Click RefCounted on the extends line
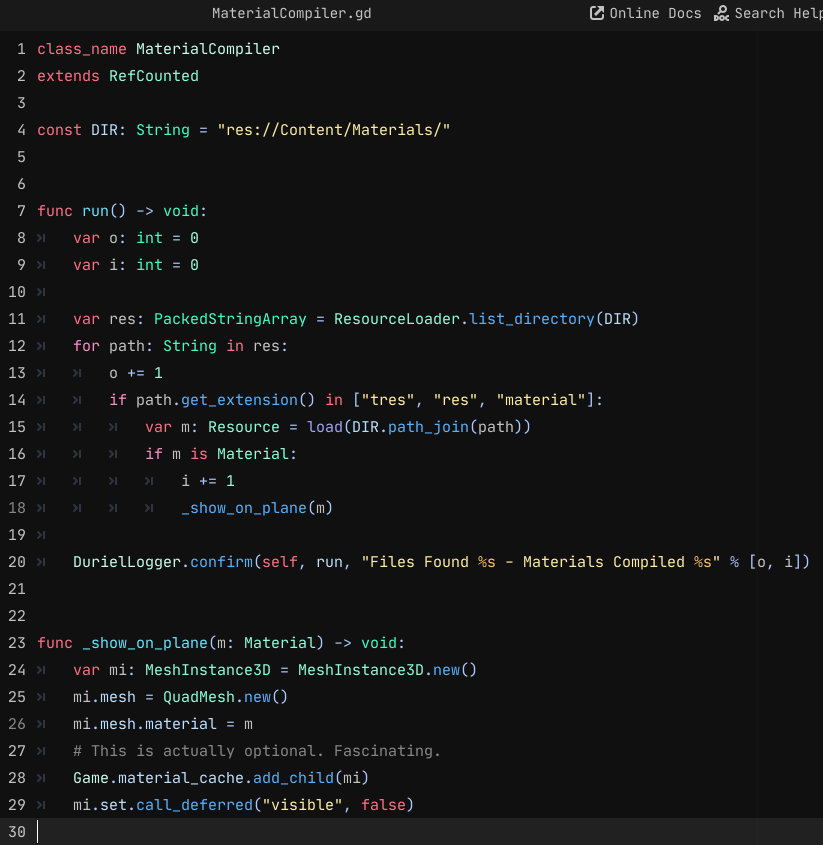The image size is (823, 845). pyautogui.click(x=154, y=76)
